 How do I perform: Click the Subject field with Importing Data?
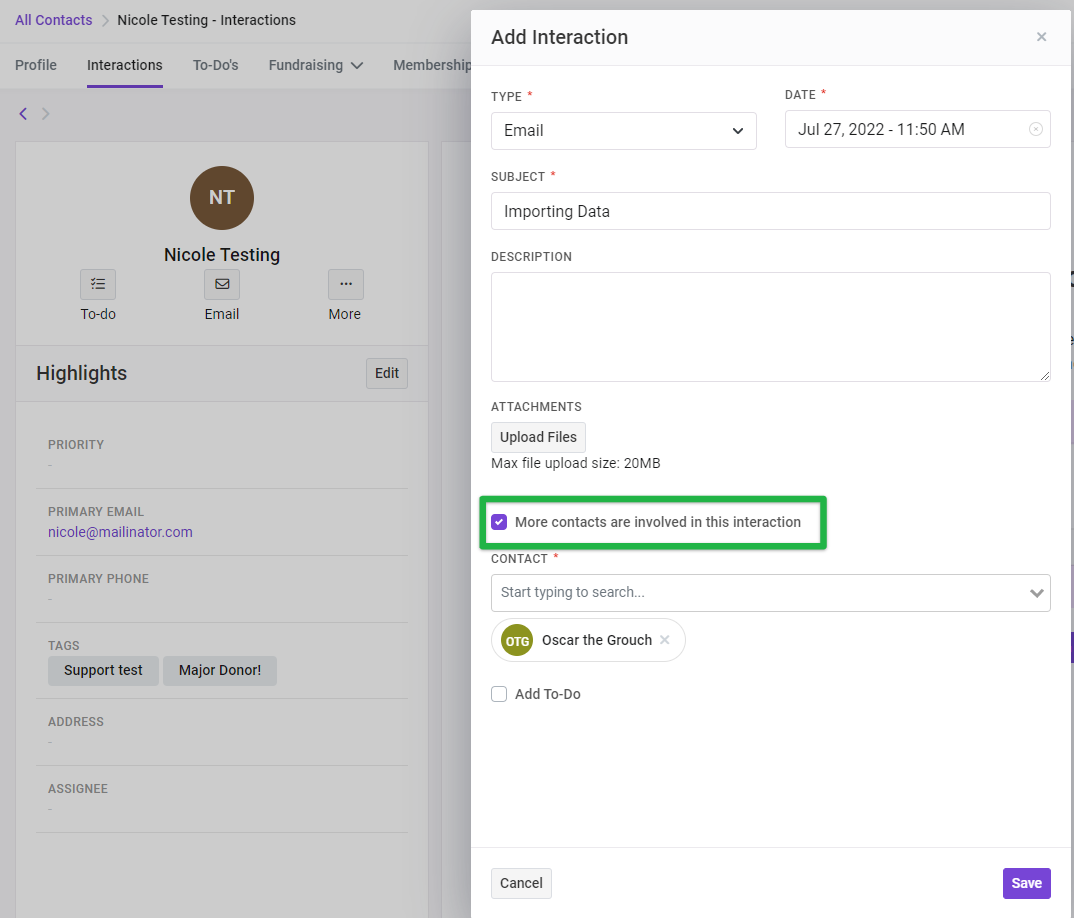click(x=771, y=211)
